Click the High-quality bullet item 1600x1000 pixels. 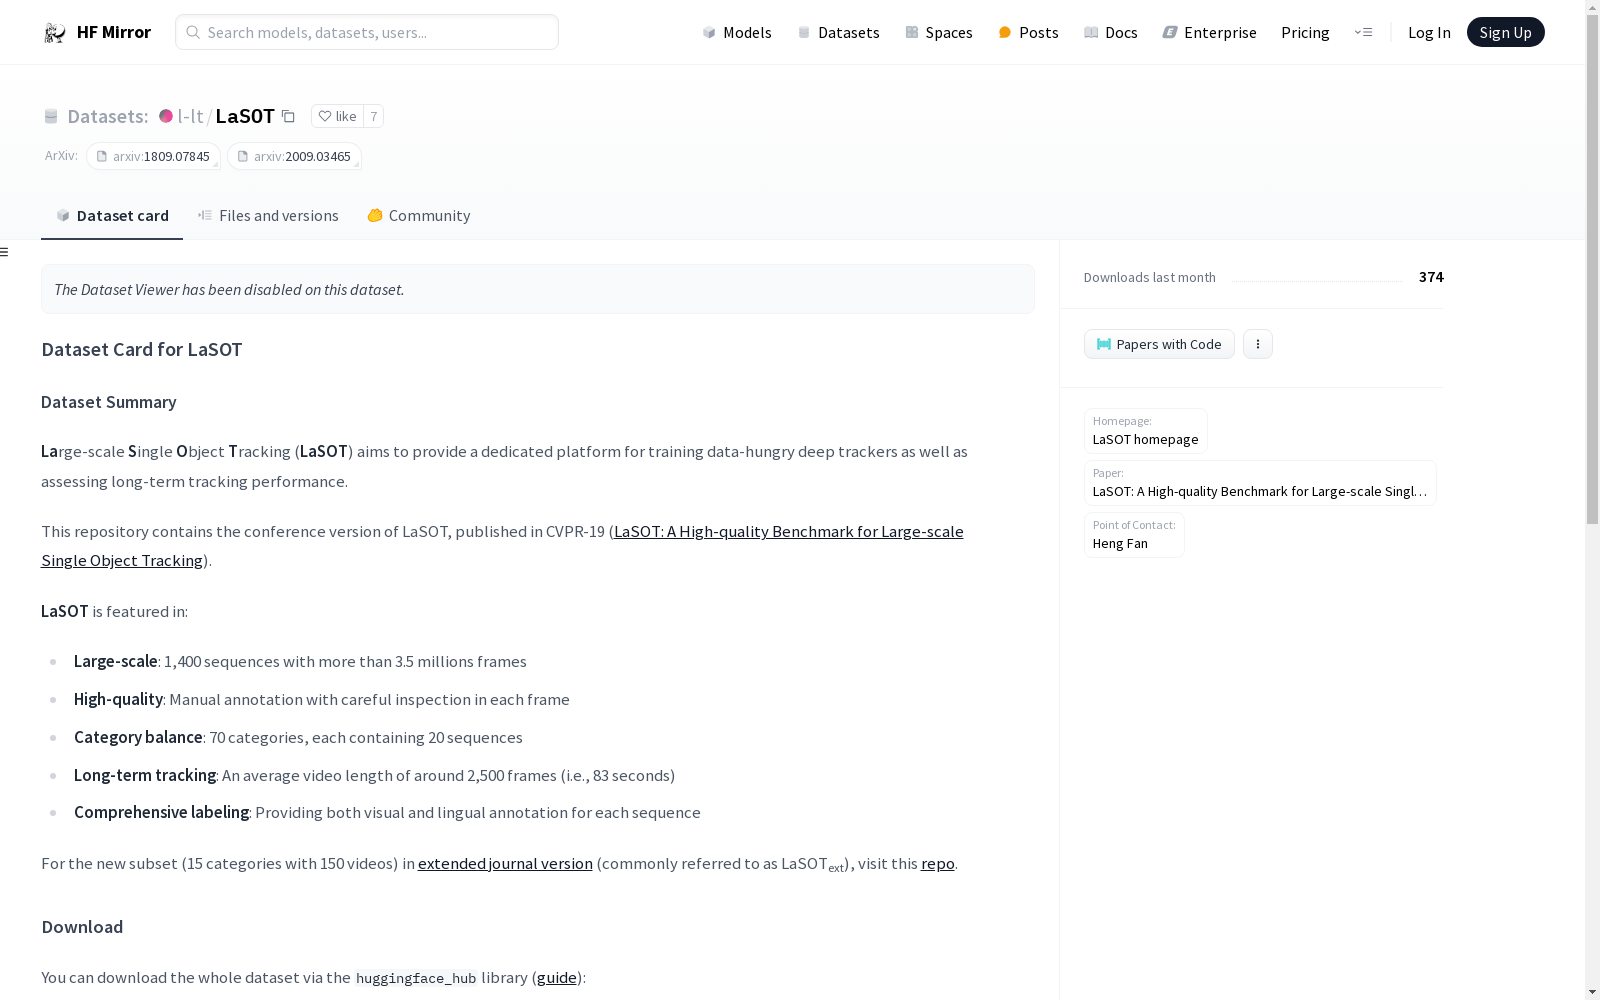(x=322, y=699)
